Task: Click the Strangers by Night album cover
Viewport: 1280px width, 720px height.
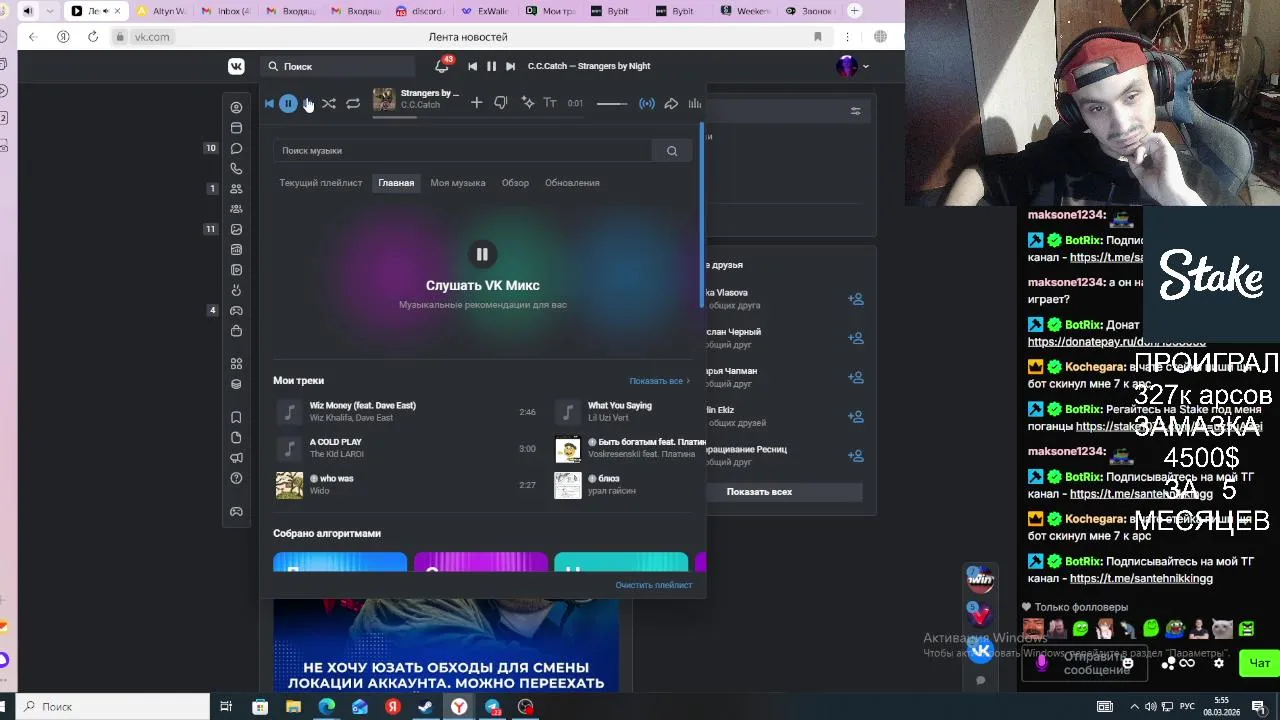Action: pyautogui.click(x=384, y=99)
